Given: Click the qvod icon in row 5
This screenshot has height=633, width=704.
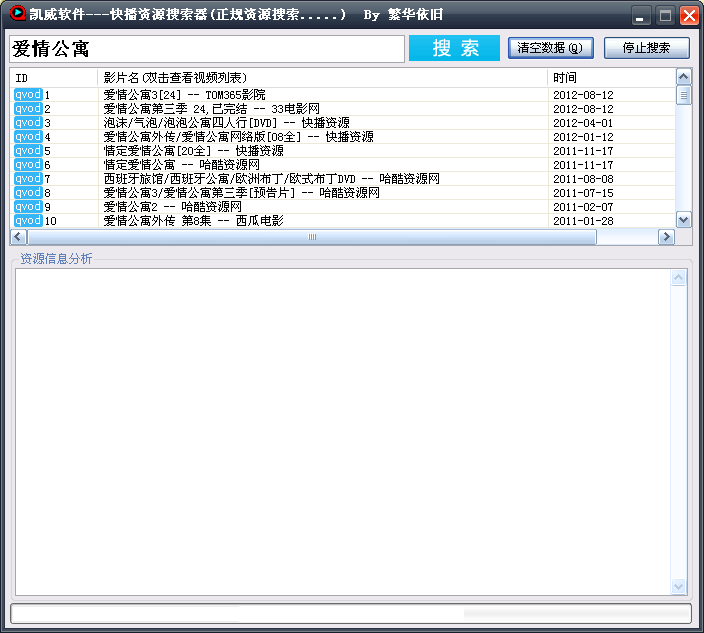Looking at the screenshot, I should [x=27, y=151].
